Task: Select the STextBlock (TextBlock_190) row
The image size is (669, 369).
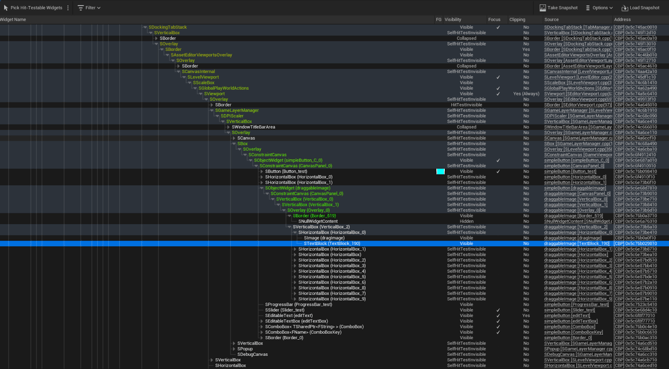Action: point(334,244)
